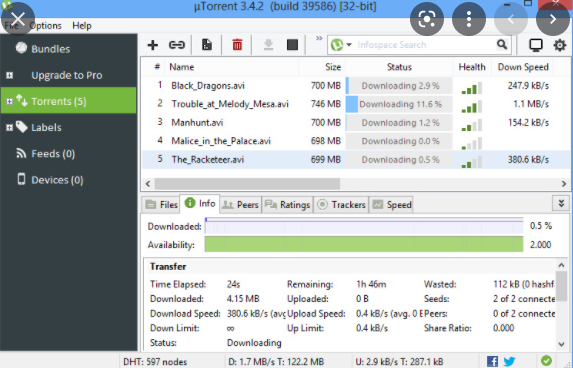Sort by the # column header
The width and height of the screenshot is (573, 368).
pyautogui.click(x=157, y=67)
